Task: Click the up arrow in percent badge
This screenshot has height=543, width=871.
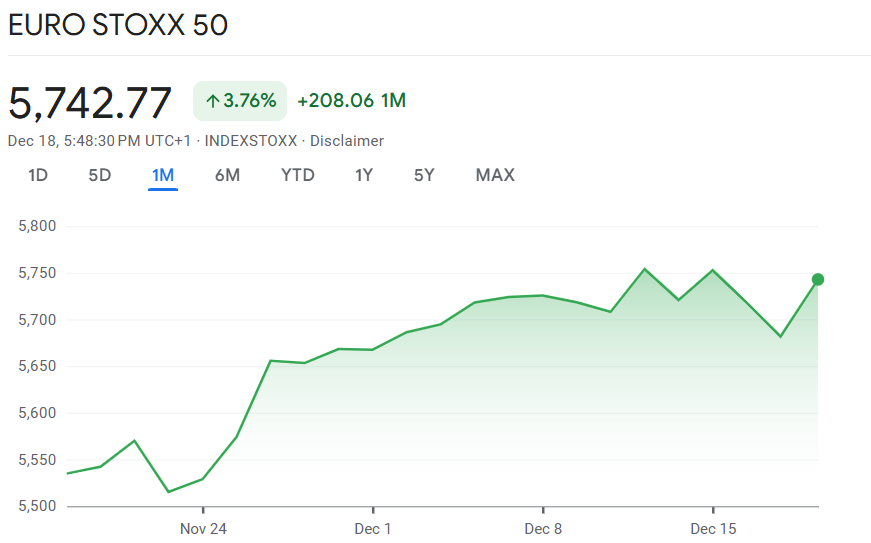Action: (x=212, y=101)
